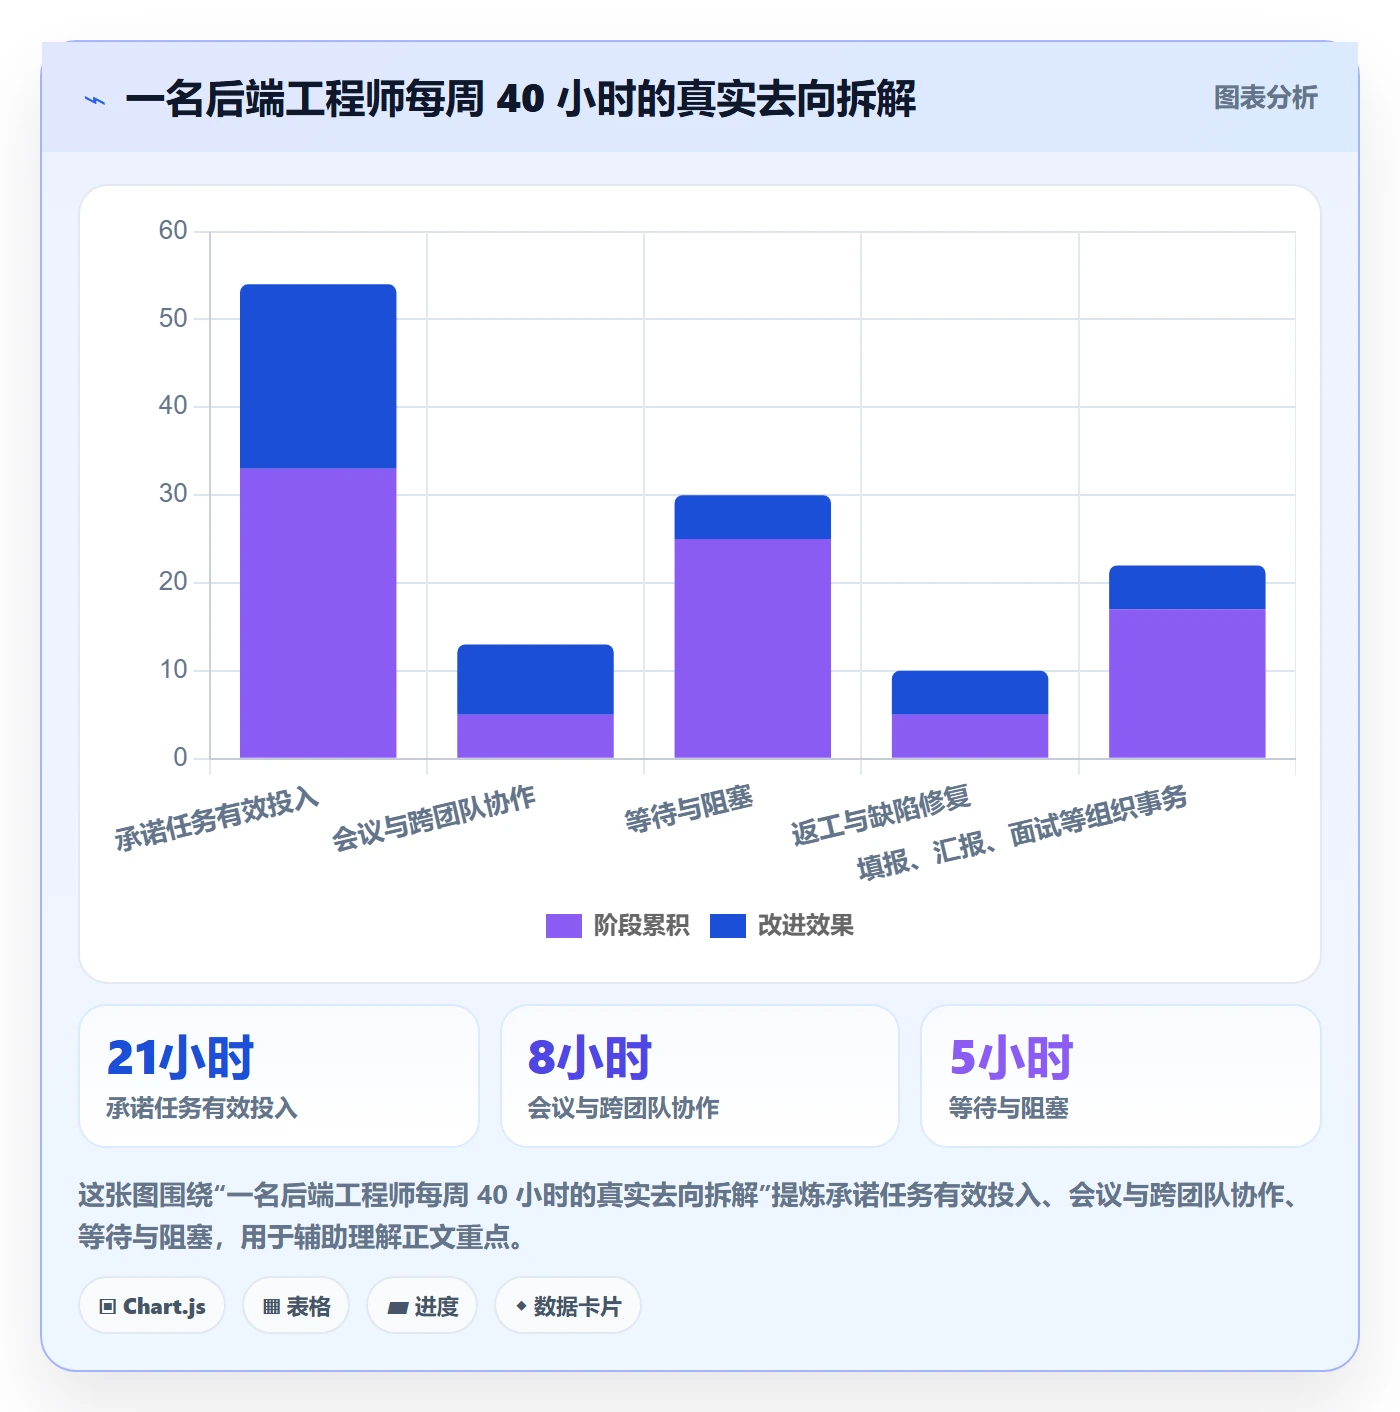Click the 会议与跨团队协作 x-axis label
The height and width of the screenshot is (1412, 1400).
(x=433, y=818)
